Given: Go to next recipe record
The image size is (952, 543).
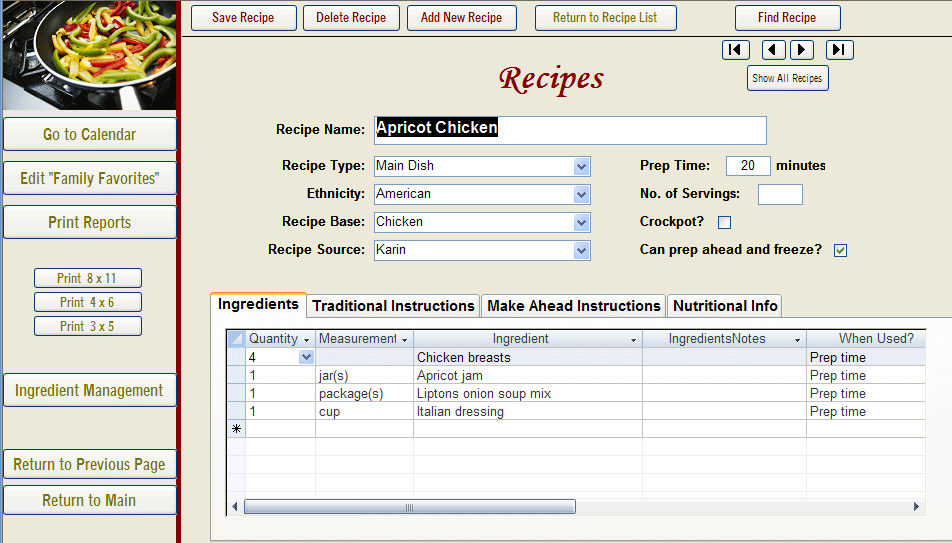Looking at the screenshot, I should pyautogui.click(x=801, y=50).
